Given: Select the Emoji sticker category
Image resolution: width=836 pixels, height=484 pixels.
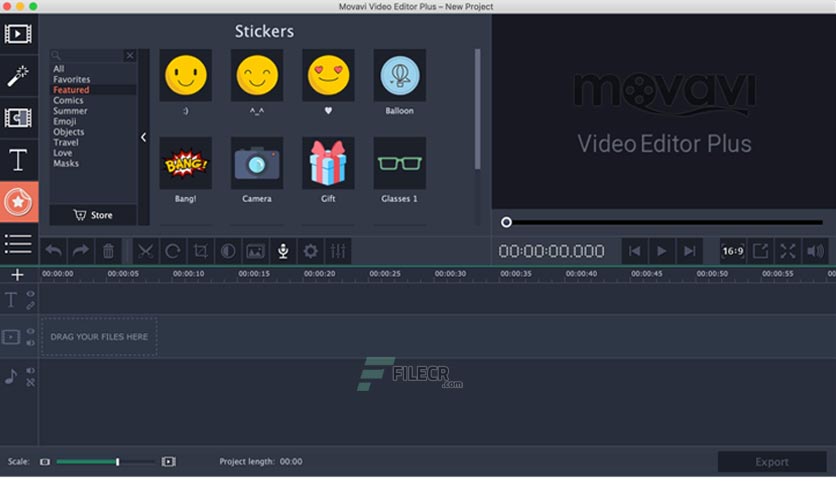Looking at the screenshot, I should [65, 121].
